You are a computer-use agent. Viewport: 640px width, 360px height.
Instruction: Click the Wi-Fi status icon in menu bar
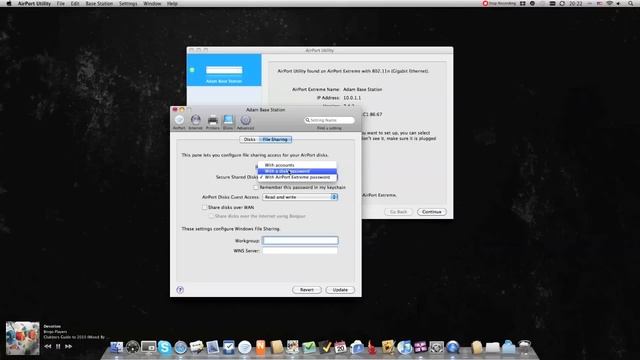click(609, 3)
